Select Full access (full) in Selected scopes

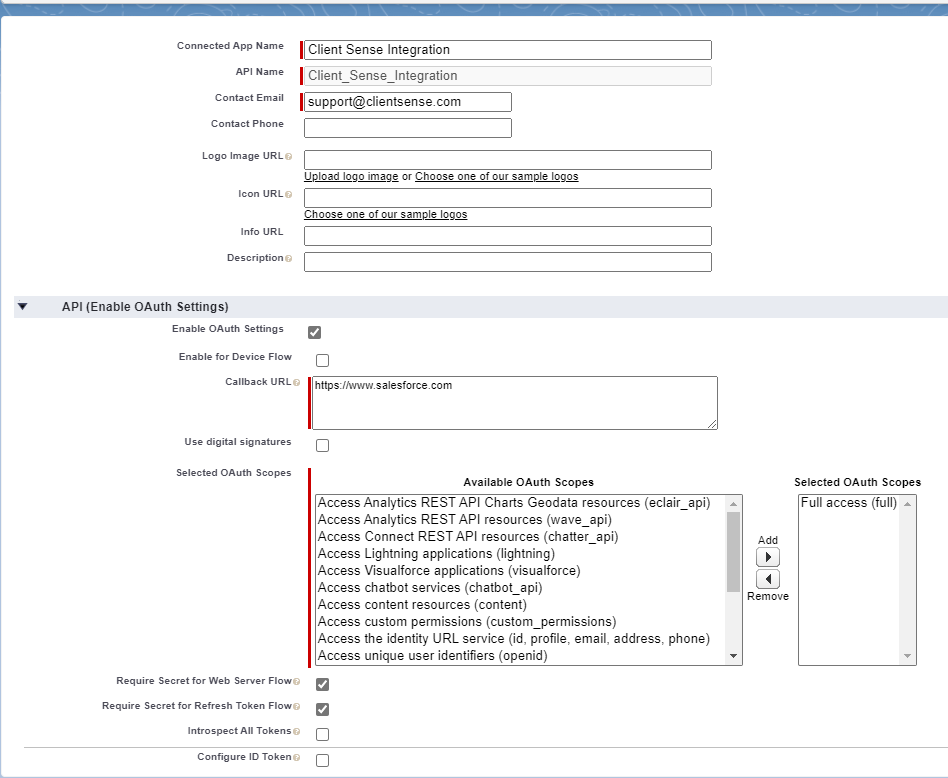849,503
